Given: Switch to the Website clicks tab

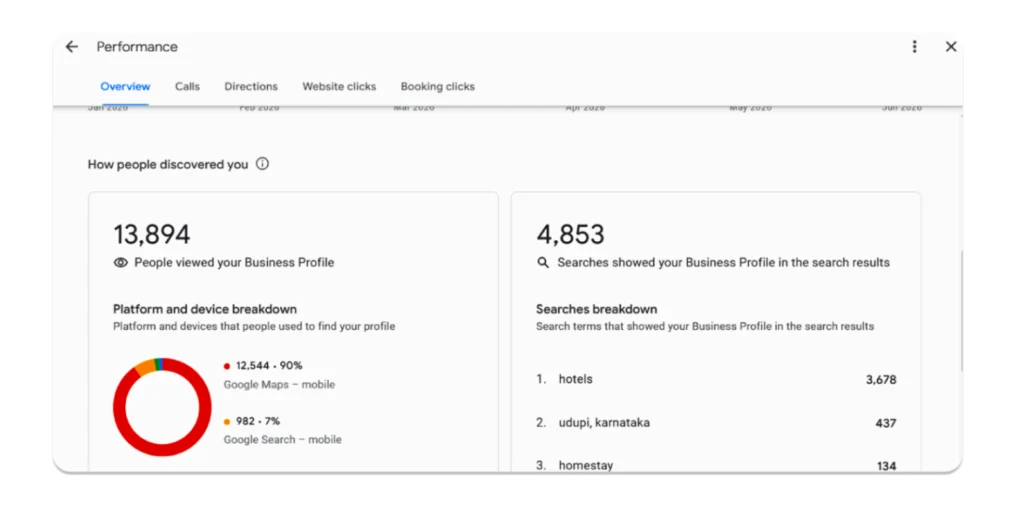Looking at the screenshot, I should [x=339, y=86].
